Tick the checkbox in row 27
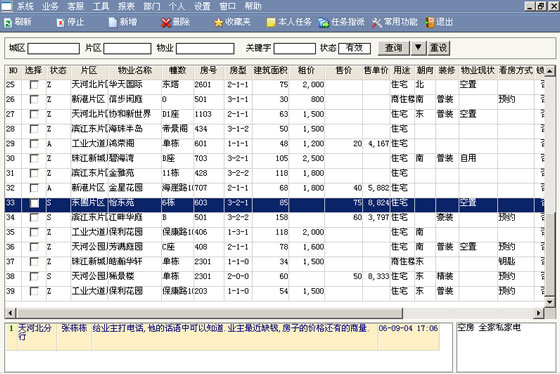 point(34,114)
